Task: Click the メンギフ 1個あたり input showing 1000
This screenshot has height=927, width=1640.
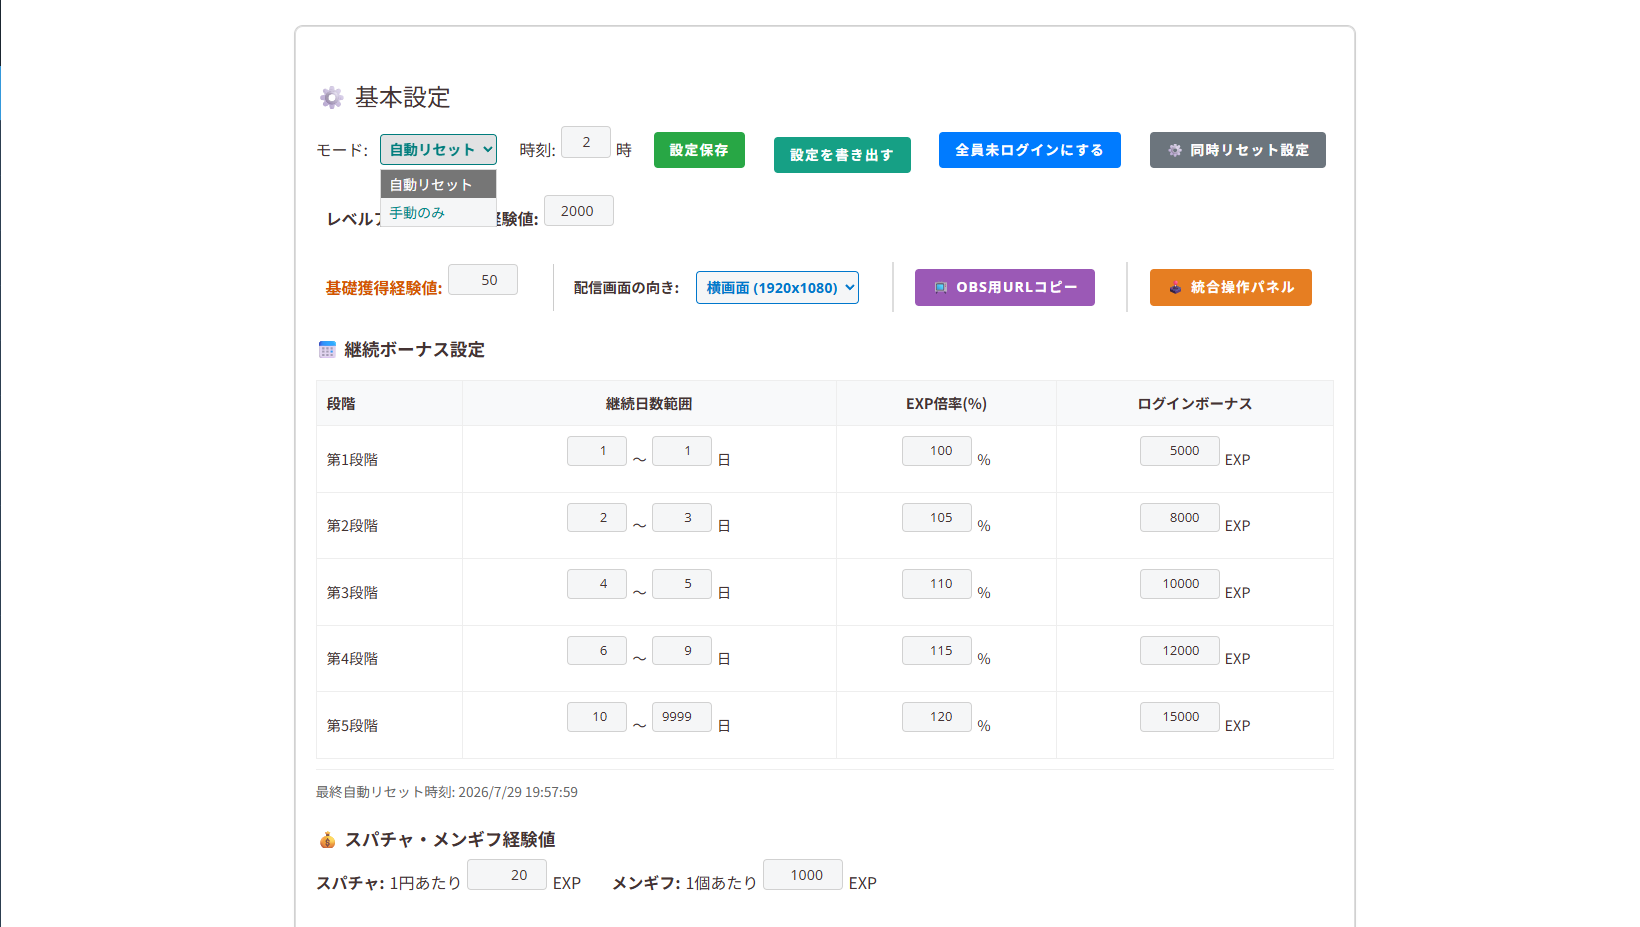Action: coord(803,875)
